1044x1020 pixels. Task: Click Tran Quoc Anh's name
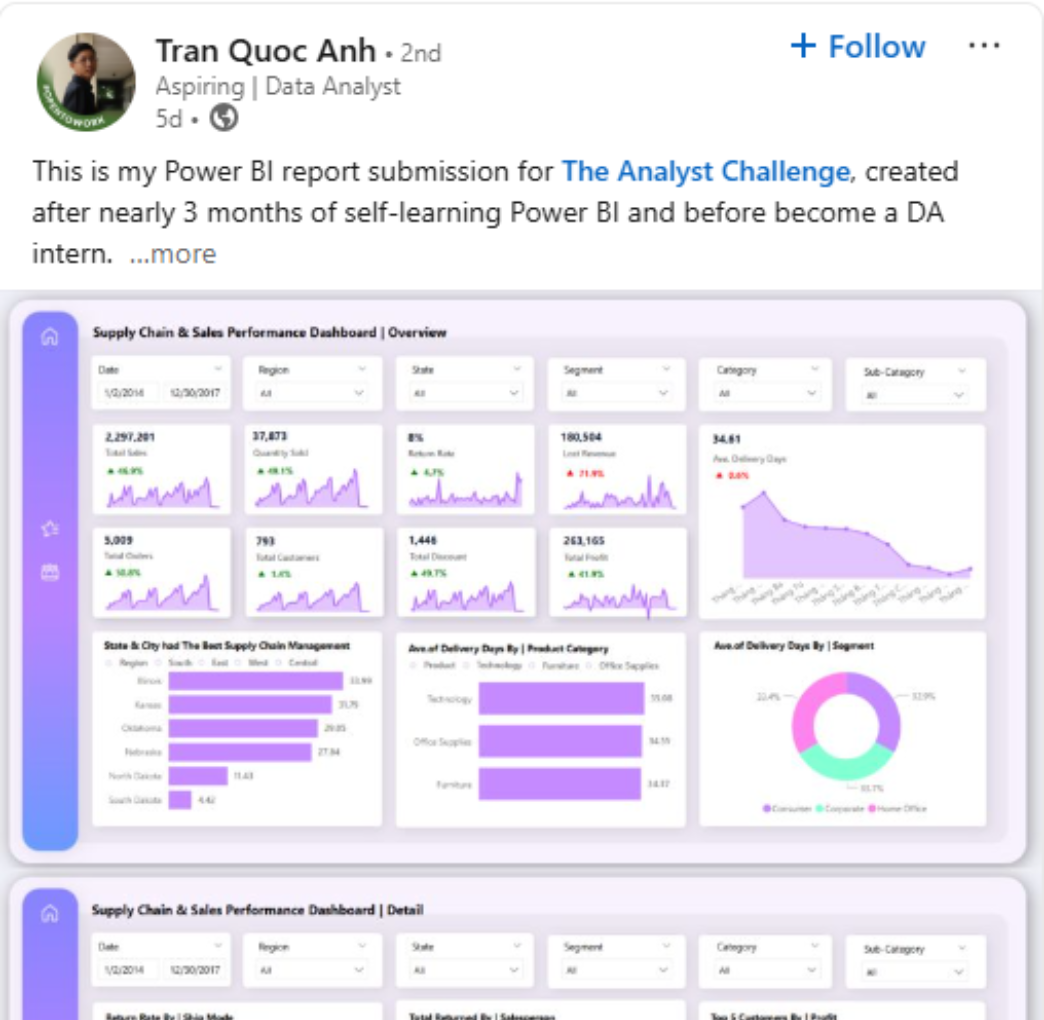point(265,50)
